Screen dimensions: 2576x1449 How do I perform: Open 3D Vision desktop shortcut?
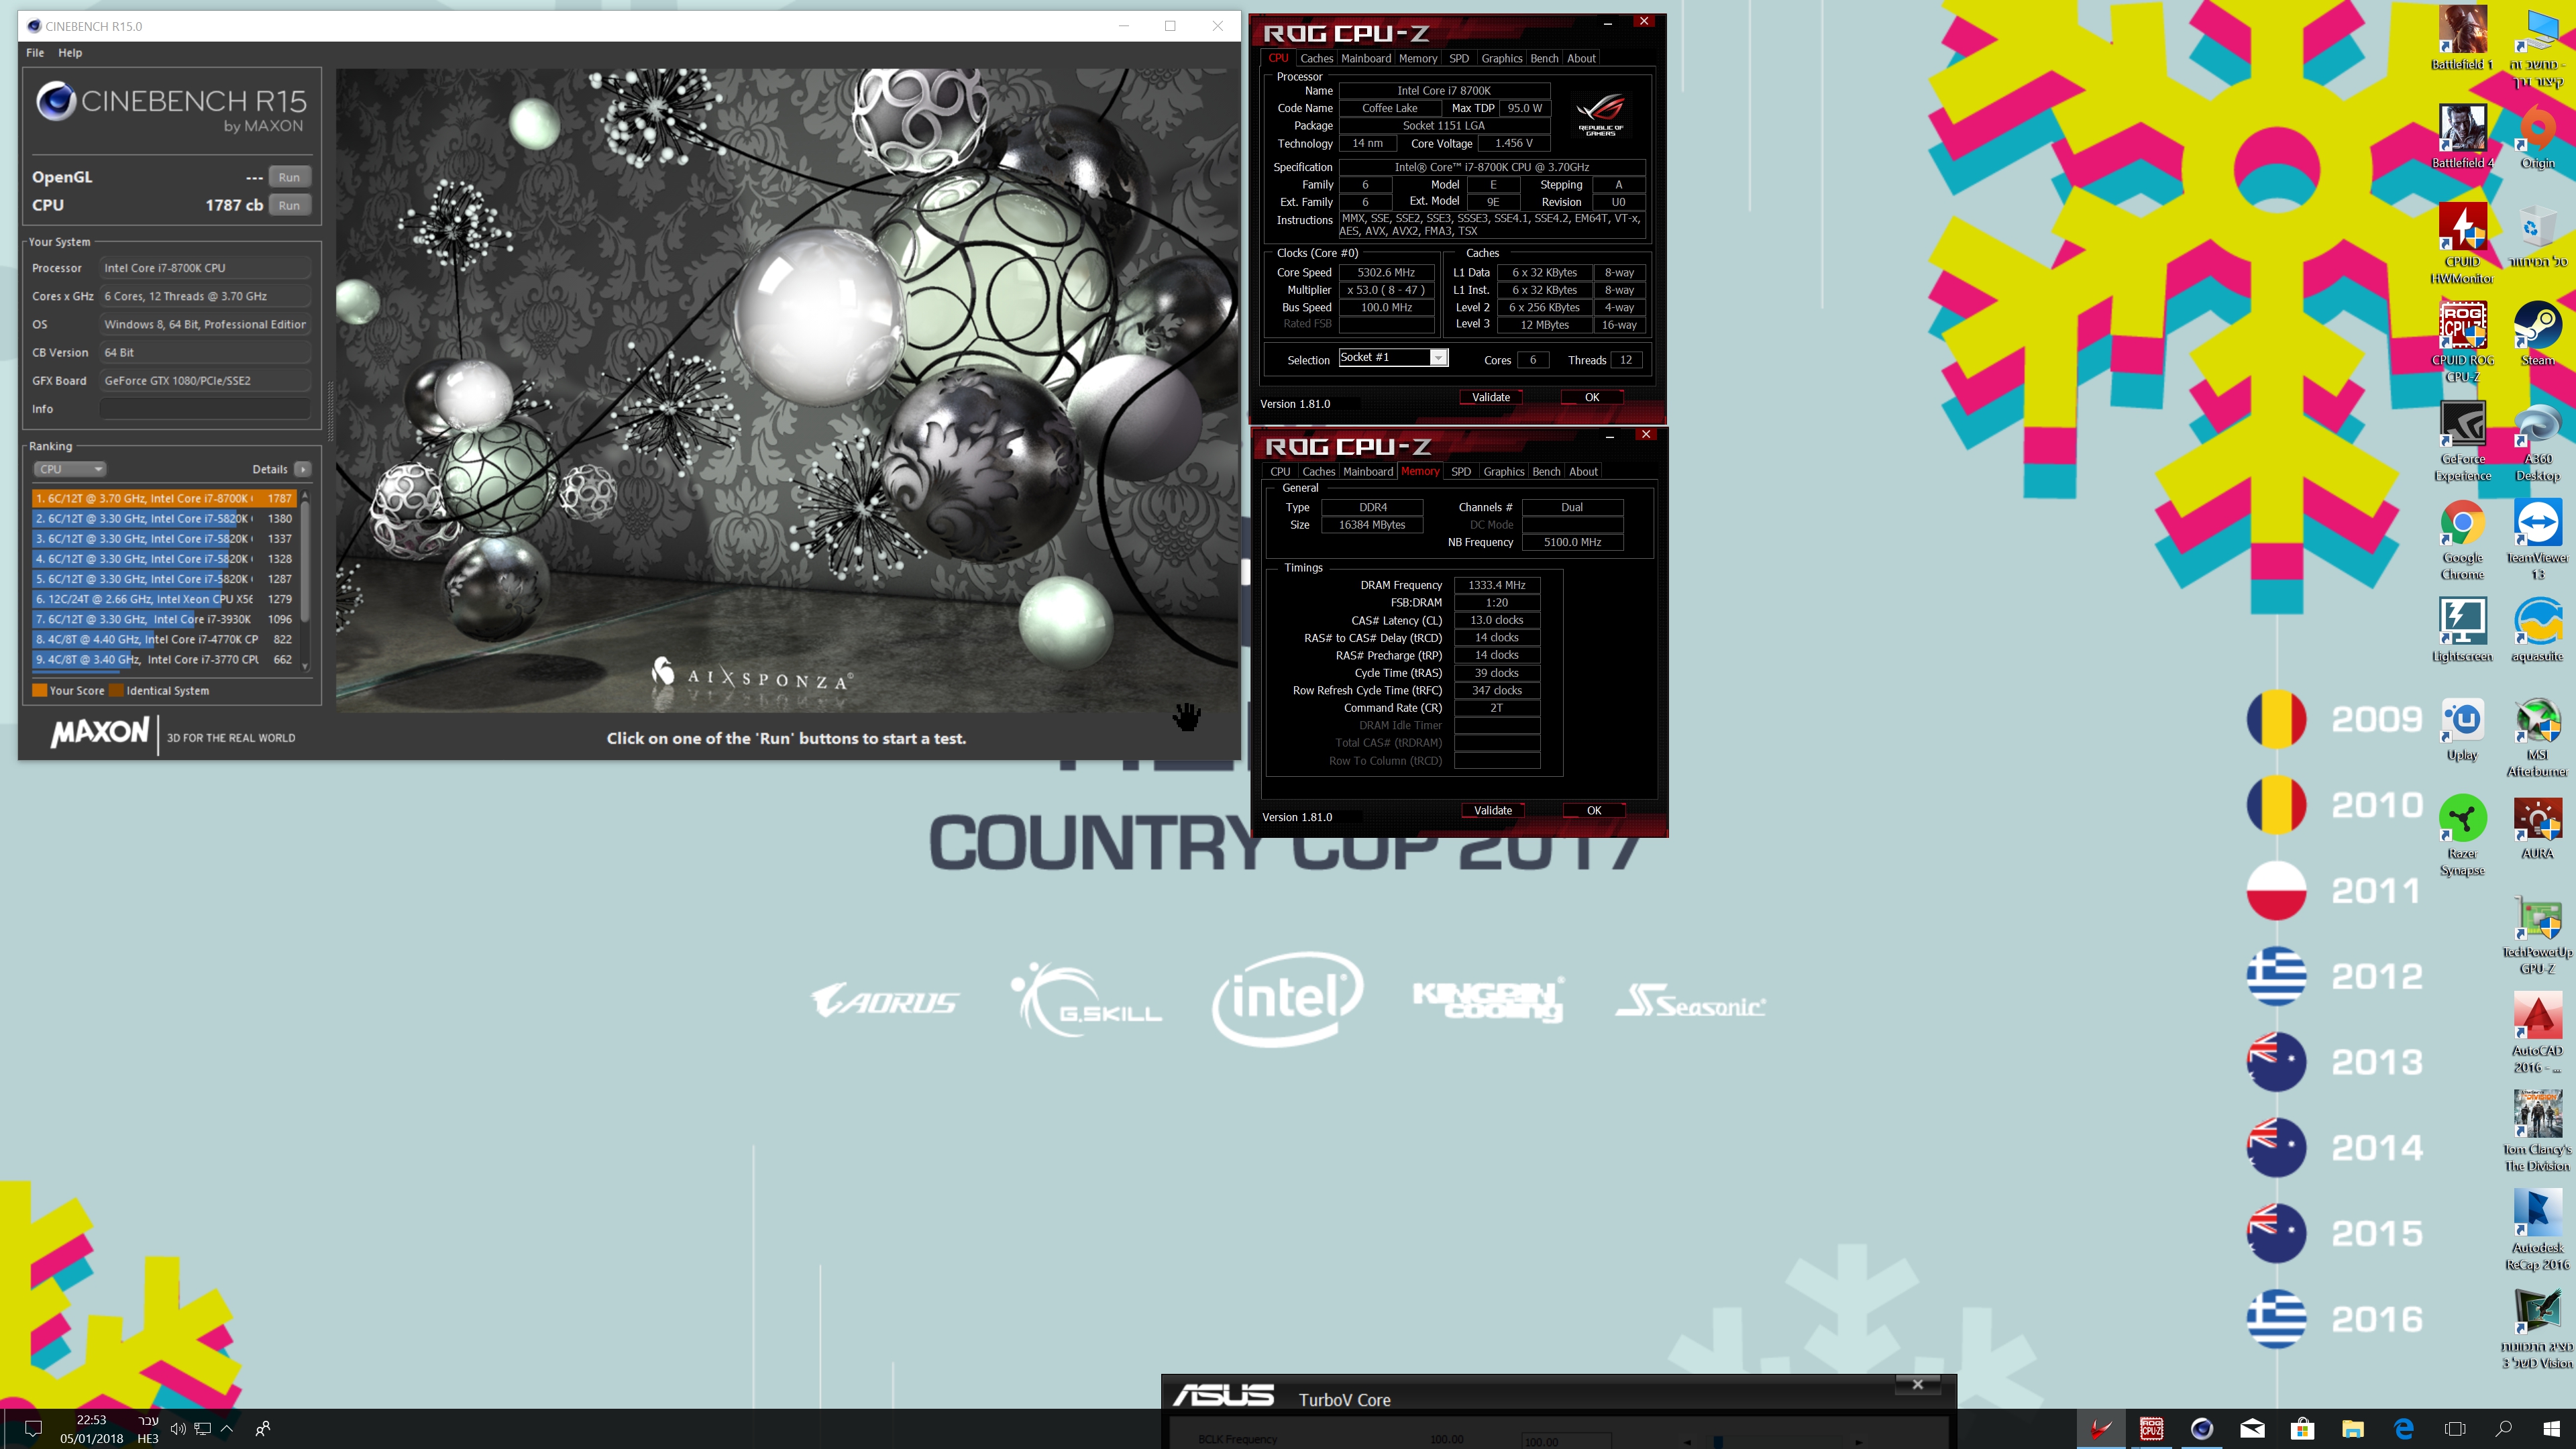point(2537,1330)
